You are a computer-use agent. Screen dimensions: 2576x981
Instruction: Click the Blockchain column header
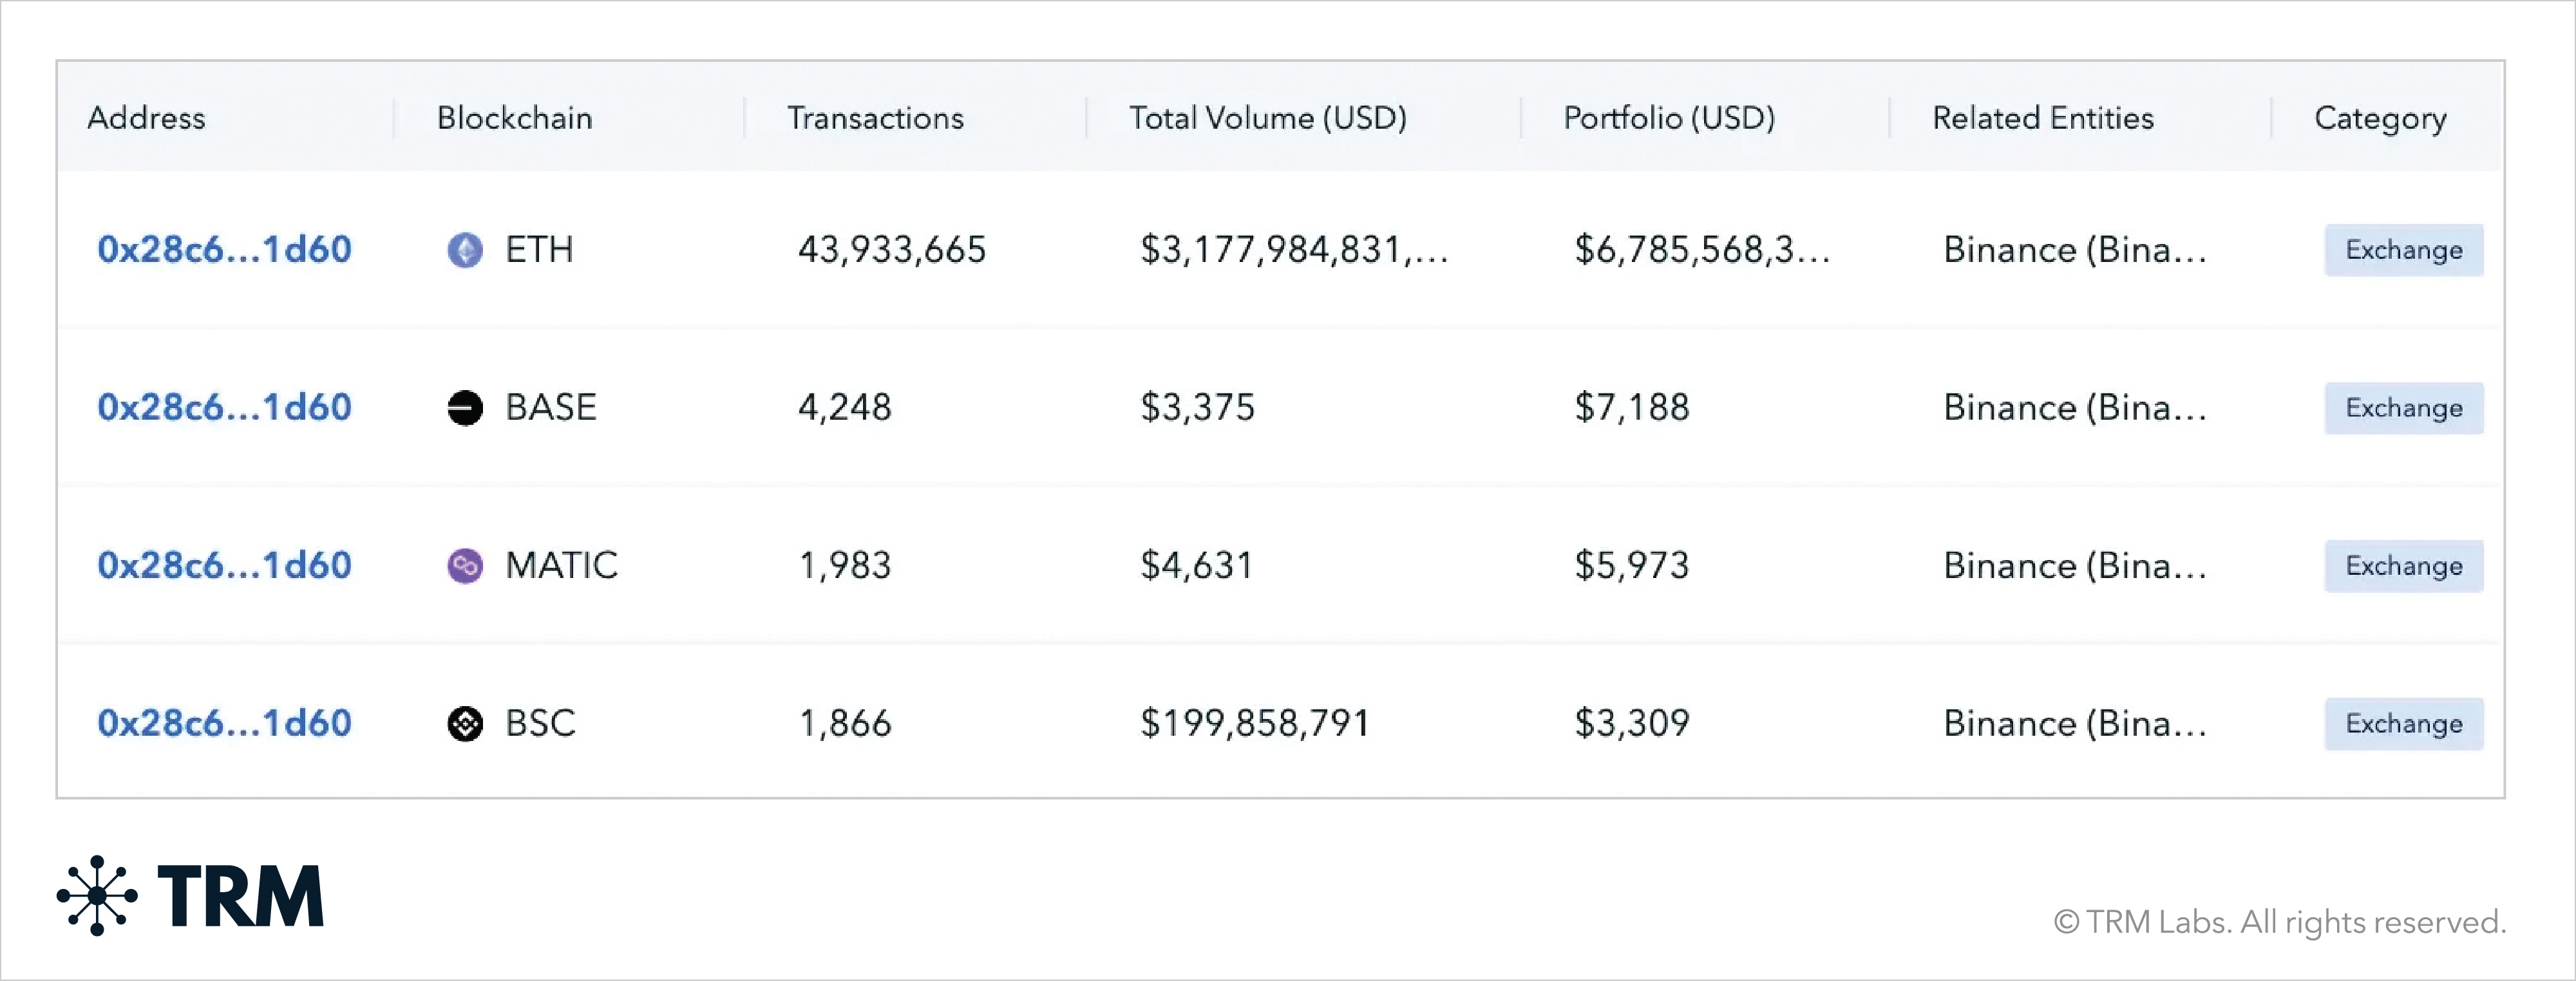tap(514, 118)
